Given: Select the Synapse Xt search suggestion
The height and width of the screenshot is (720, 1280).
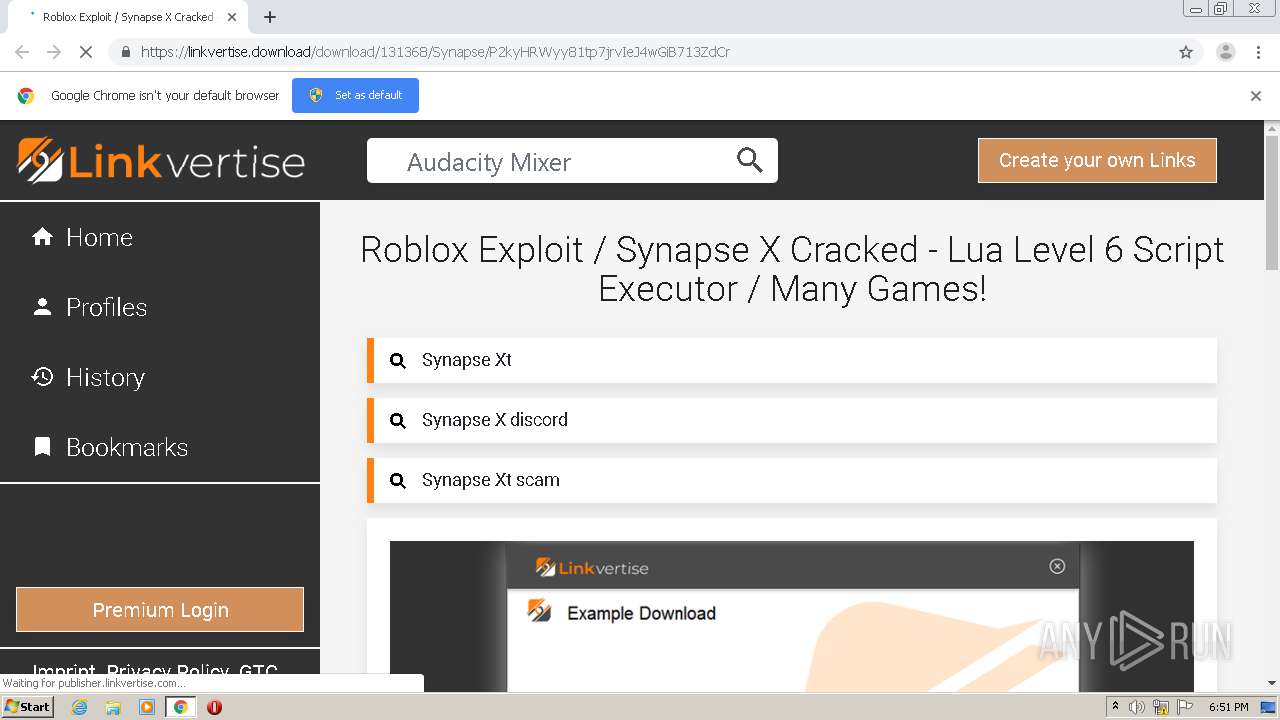Looking at the screenshot, I should [x=792, y=360].
